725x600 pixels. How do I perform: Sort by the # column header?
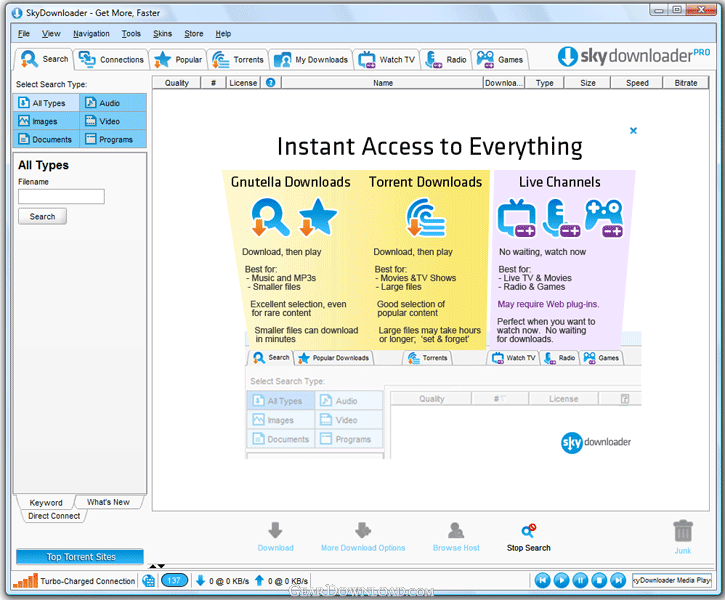coord(213,83)
